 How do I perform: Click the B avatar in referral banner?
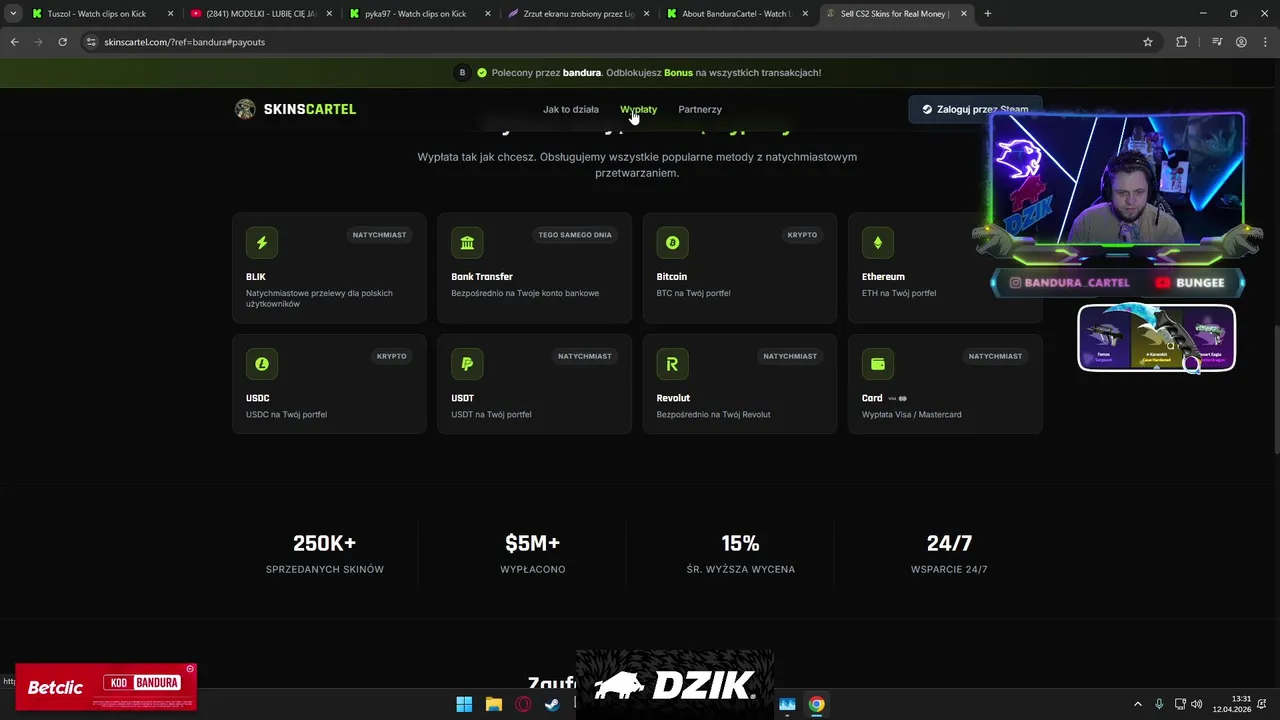462,73
